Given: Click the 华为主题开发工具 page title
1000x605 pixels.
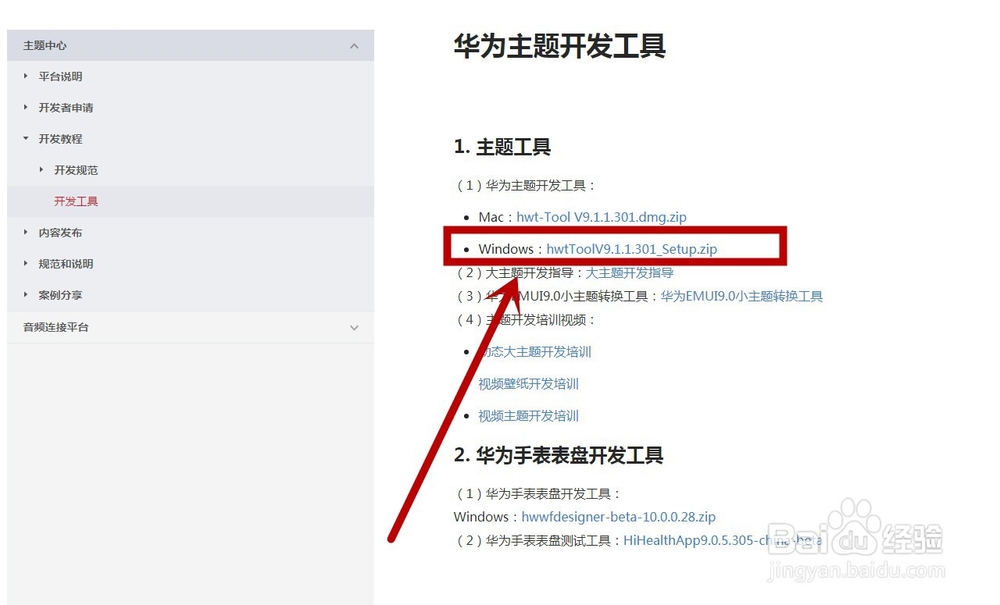Looking at the screenshot, I should tap(560, 47).
